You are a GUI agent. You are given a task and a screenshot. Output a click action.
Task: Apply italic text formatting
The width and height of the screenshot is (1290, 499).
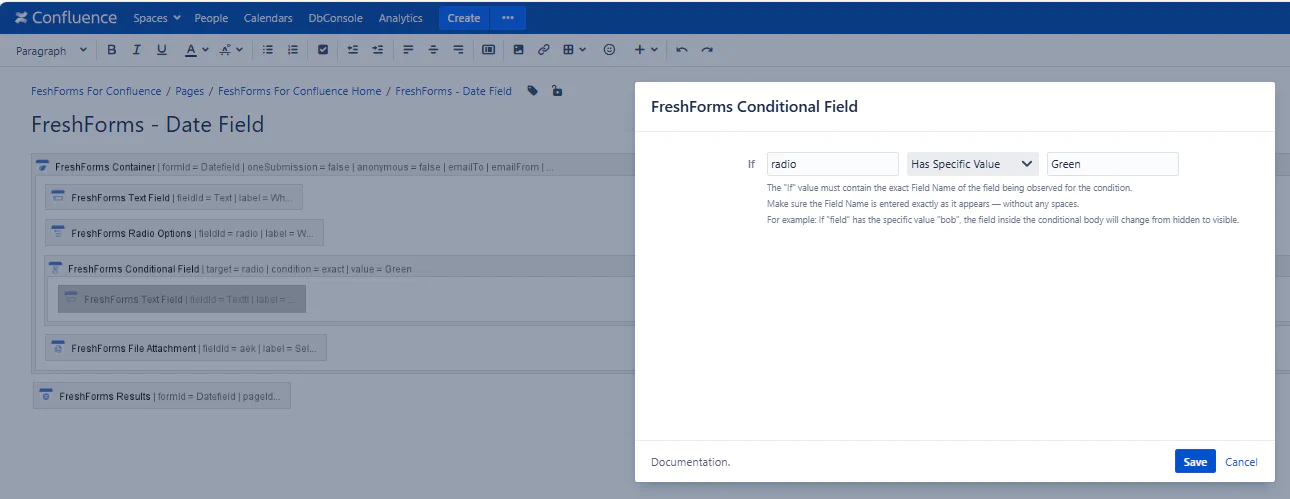pos(137,50)
